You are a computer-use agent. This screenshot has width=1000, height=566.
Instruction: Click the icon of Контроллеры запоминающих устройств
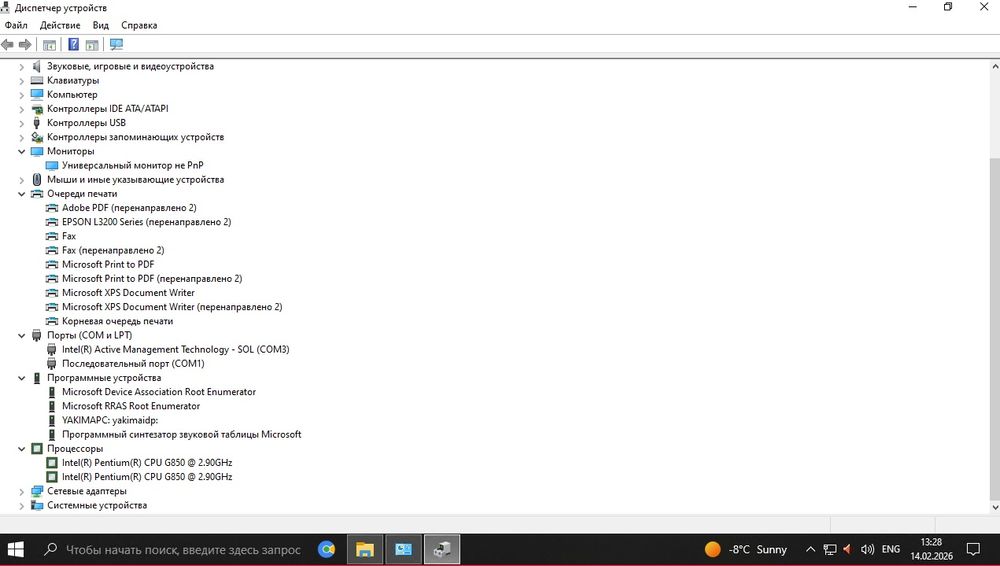click(x=37, y=137)
